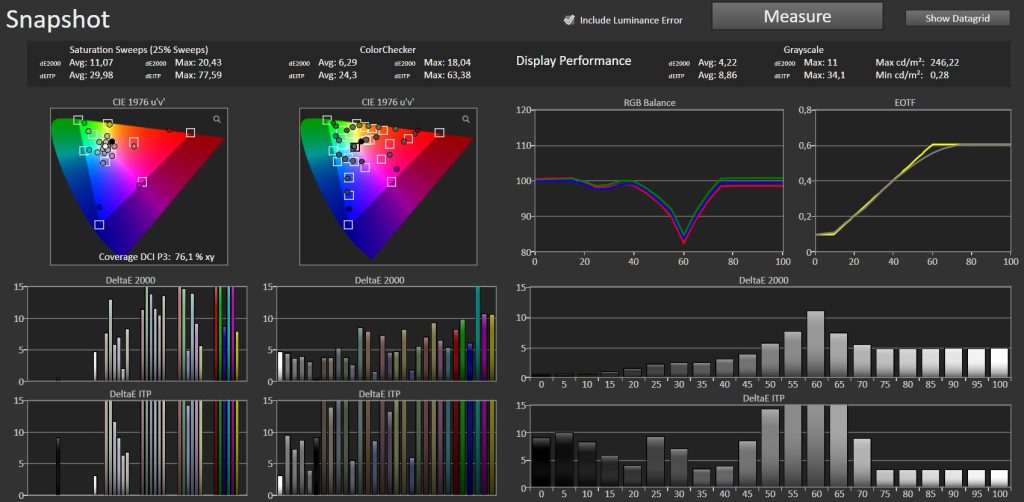Select the 60 bar in grayscale DeltaE 2000
Image resolution: width=1024 pixels, height=502 pixels.
[815, 342]
